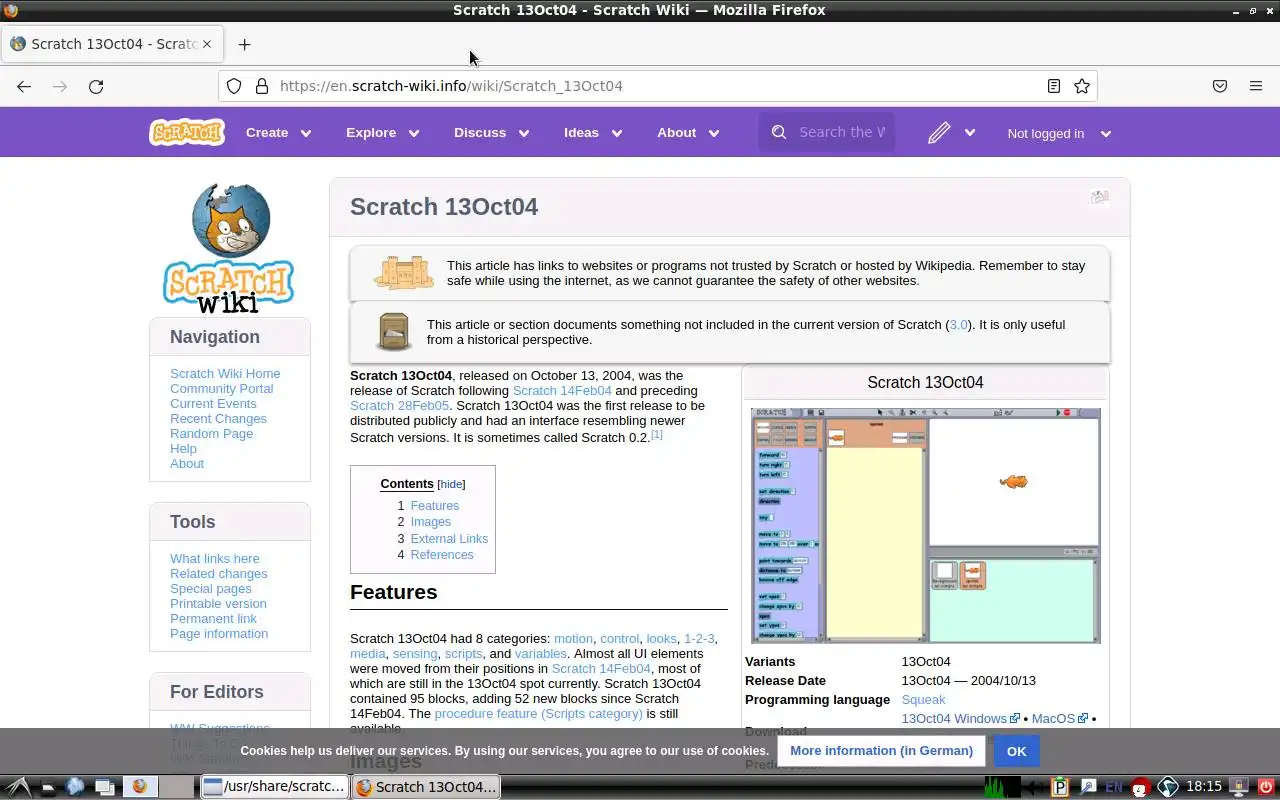Viewport: 1280px width, 800px height.
Task: Open the Pocket save icon
Action: click(x=1220, y=86)
